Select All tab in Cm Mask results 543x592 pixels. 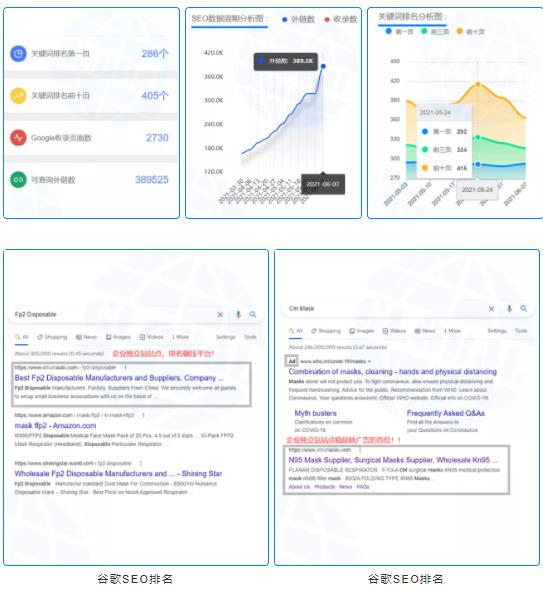click(296, 331)
